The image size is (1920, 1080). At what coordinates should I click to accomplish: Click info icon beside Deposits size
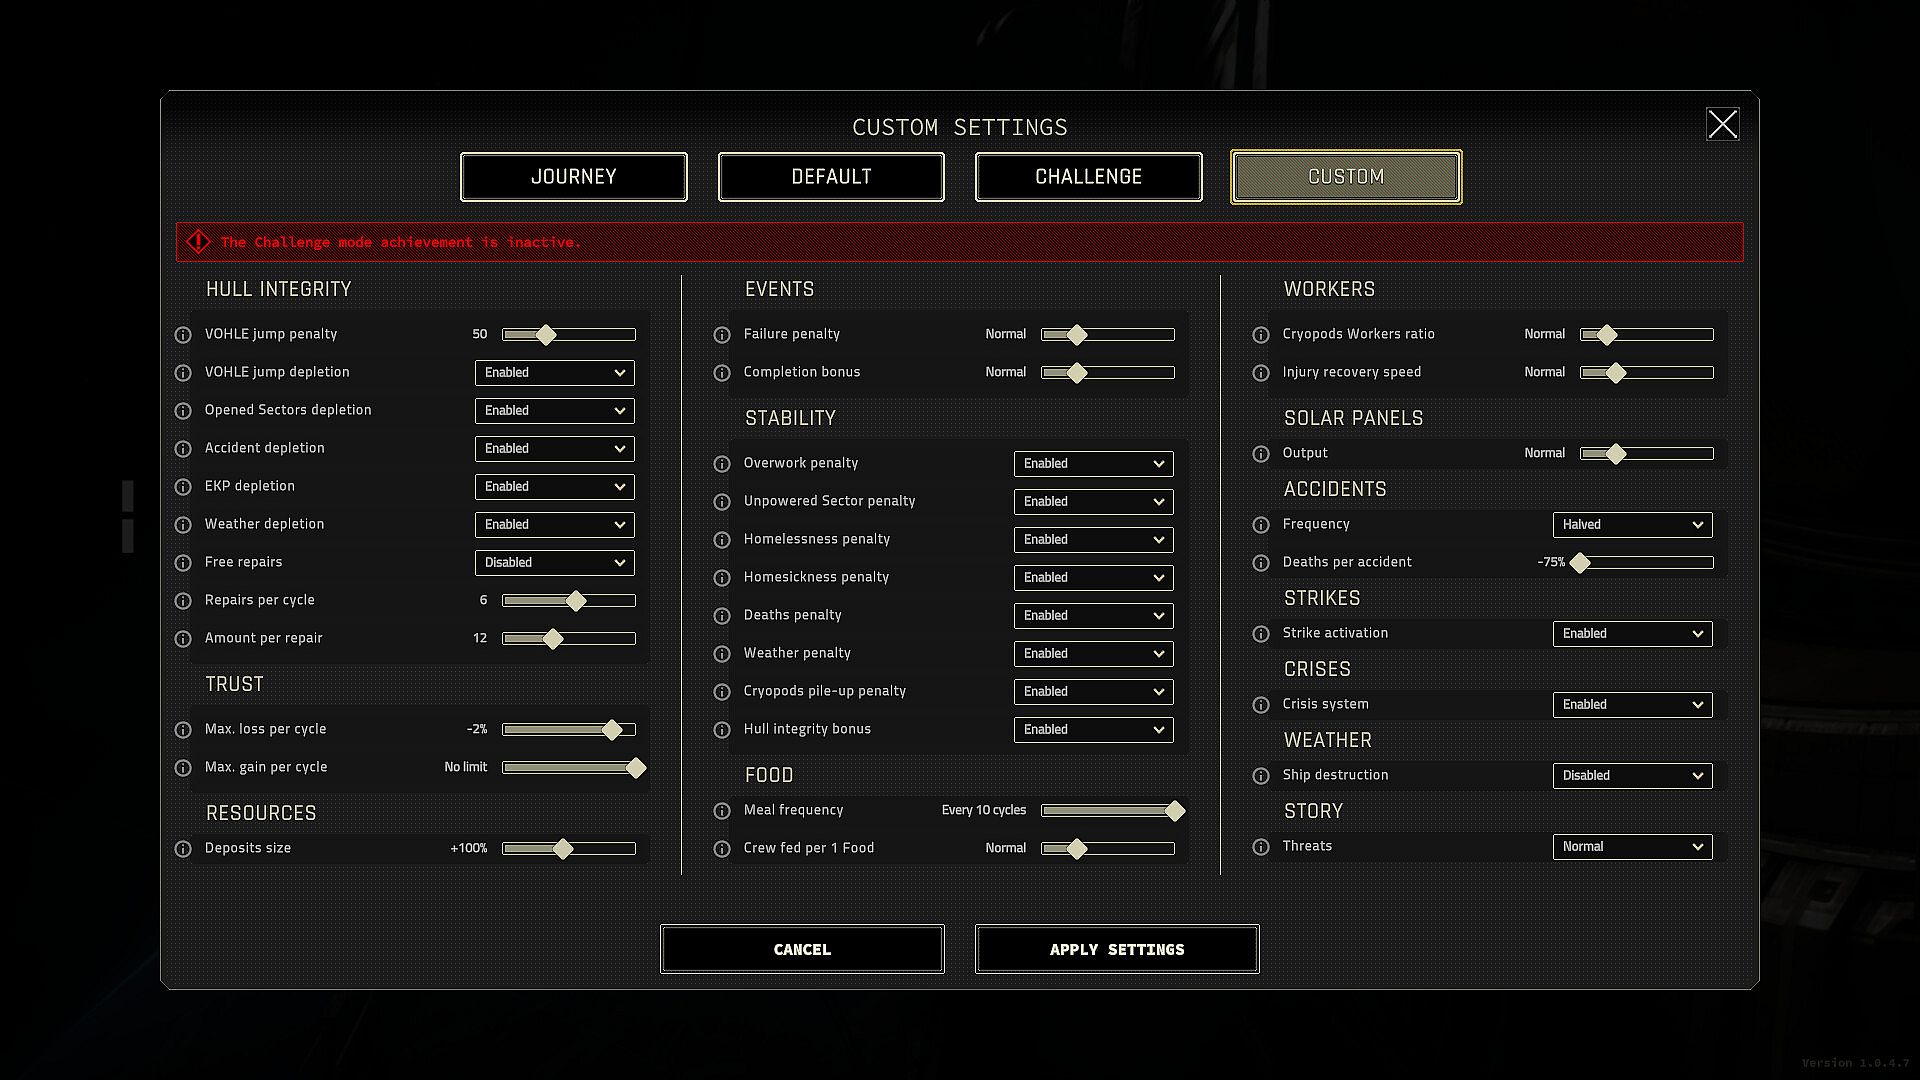[183, 849]
